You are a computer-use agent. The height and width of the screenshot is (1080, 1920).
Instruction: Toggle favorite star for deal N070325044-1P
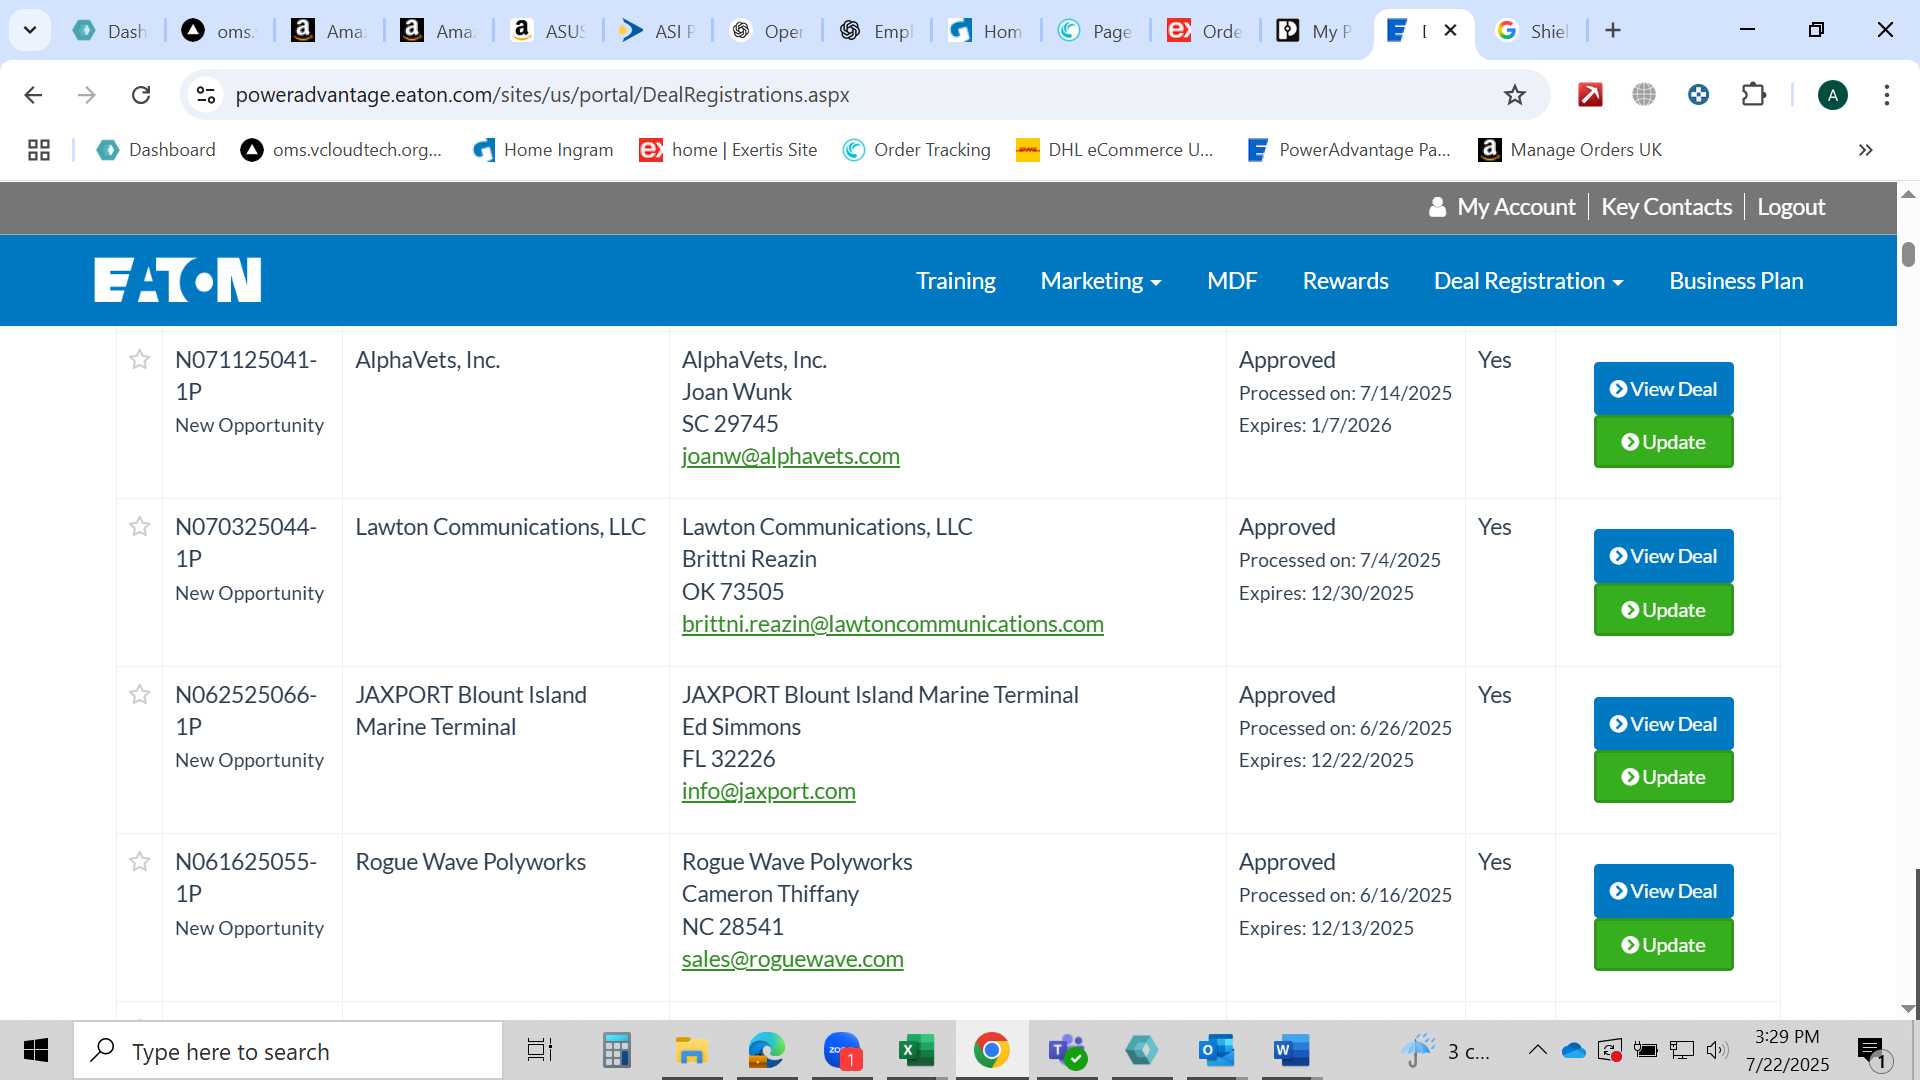(x=140, y=527)
